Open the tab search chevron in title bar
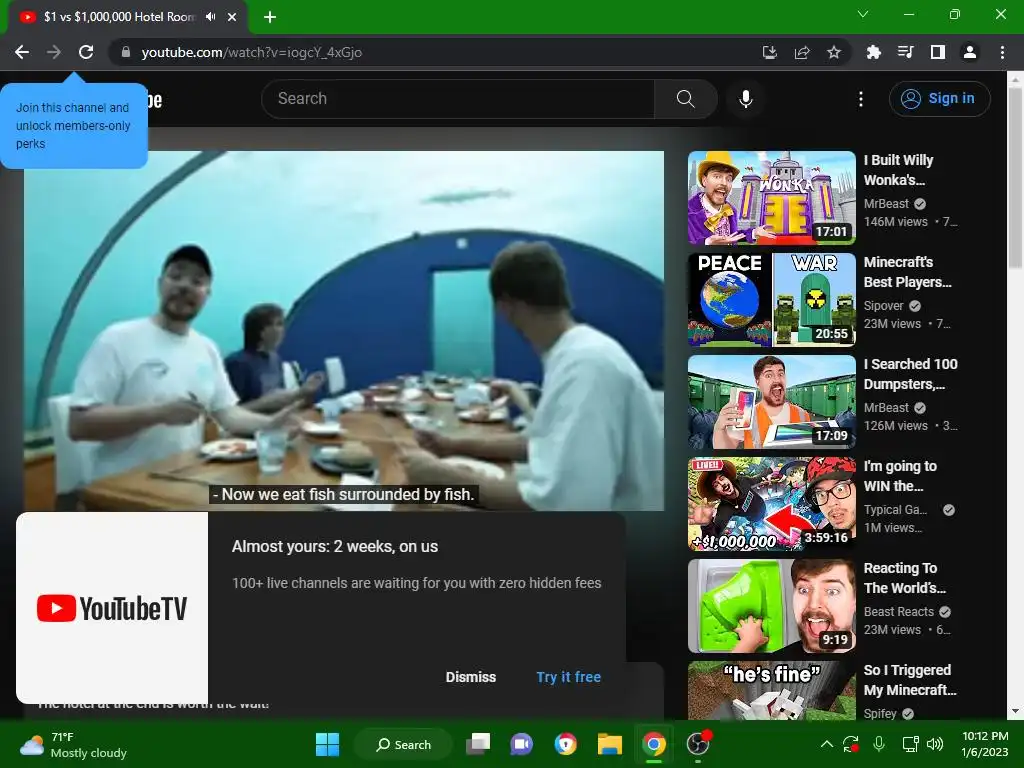This screenshot has width=1024, height=768. (x=863, y=14)
